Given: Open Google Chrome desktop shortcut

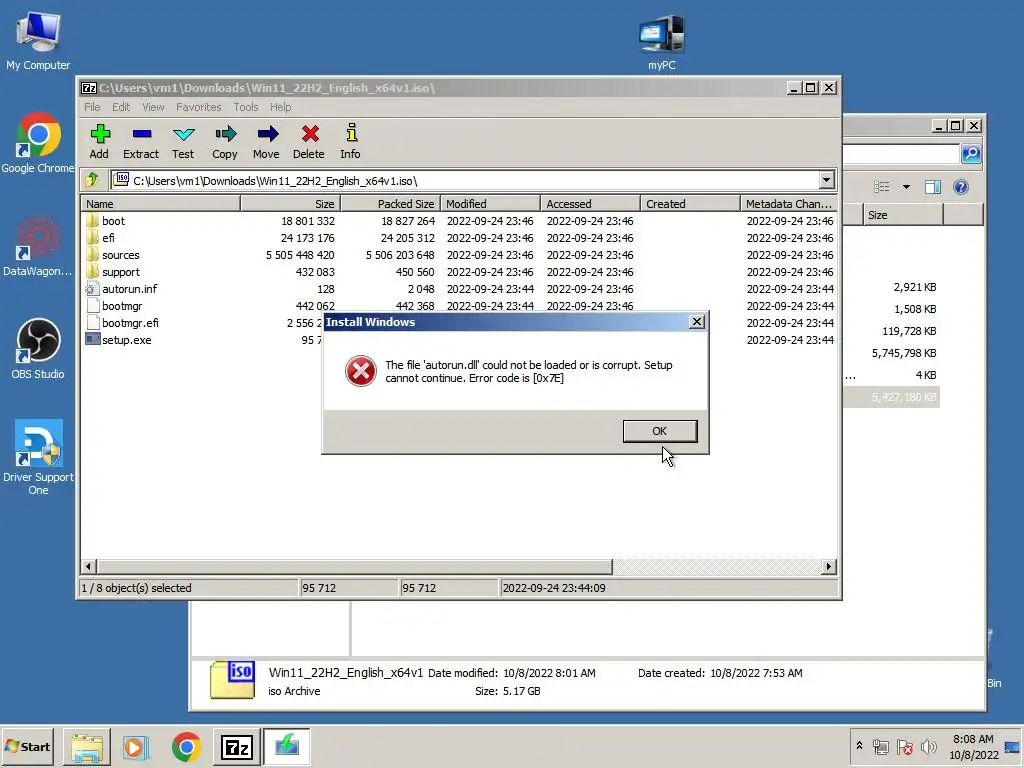Looking at the screenshot, I should [38, 144].
